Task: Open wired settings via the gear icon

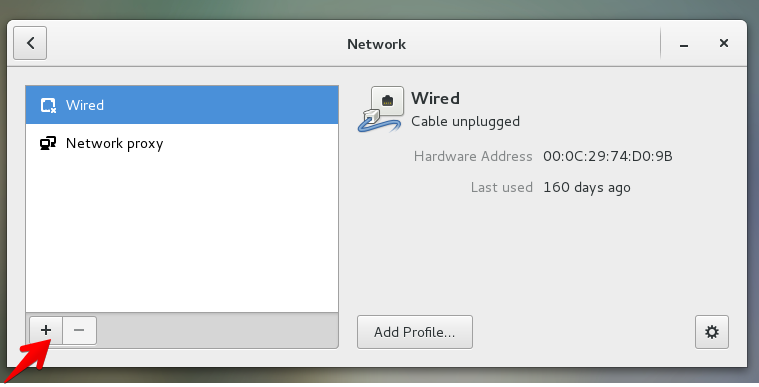Action: 712,332
